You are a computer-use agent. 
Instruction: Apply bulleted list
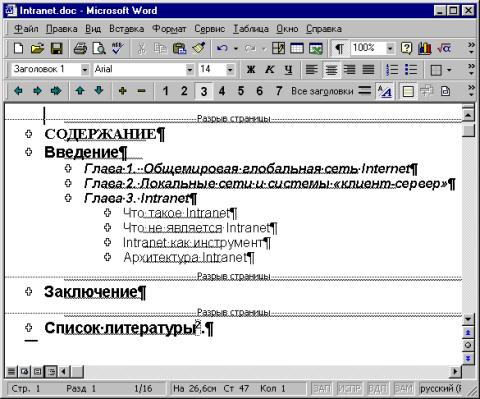click(x=411, y=69)
